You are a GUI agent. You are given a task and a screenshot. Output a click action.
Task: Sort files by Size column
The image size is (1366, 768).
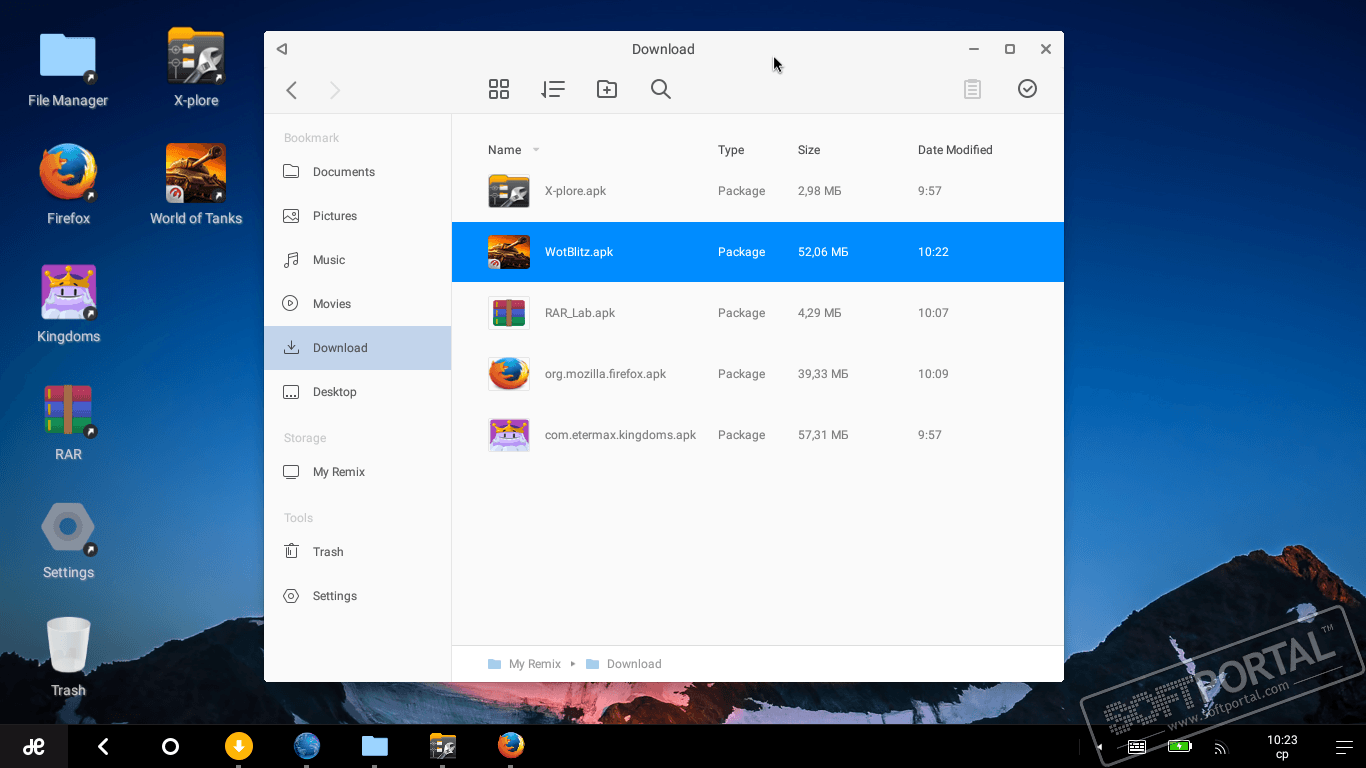click(808, 150)
